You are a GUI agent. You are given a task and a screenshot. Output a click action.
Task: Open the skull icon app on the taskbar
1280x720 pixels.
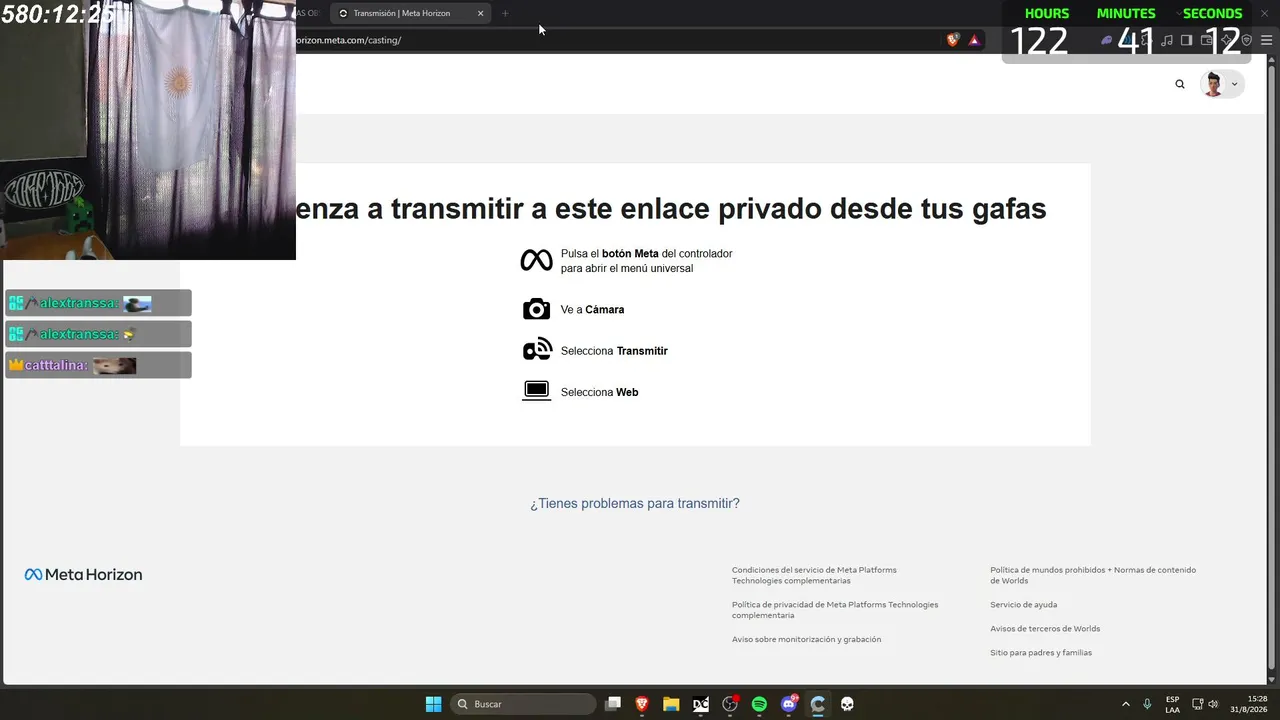(x=847, y=704)
